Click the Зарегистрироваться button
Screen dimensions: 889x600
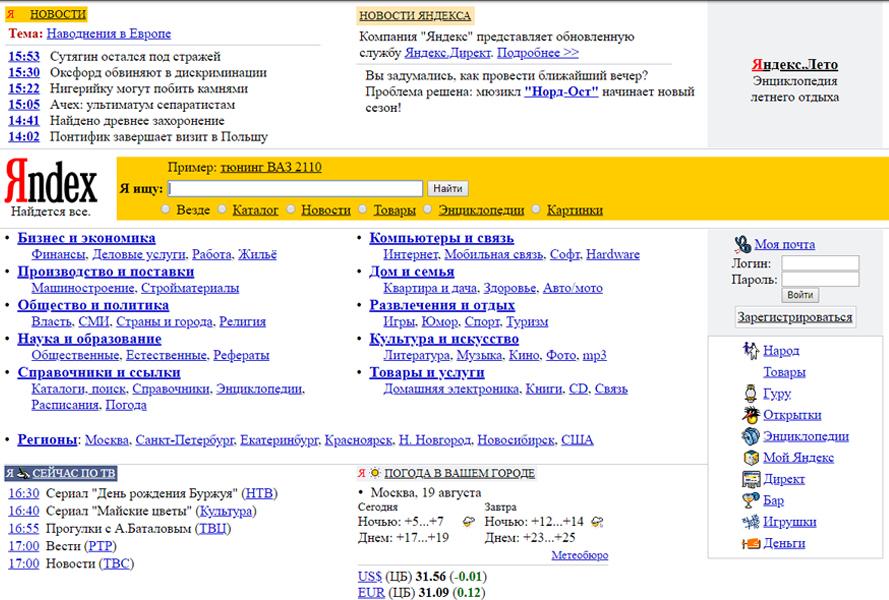click(795, 317)
